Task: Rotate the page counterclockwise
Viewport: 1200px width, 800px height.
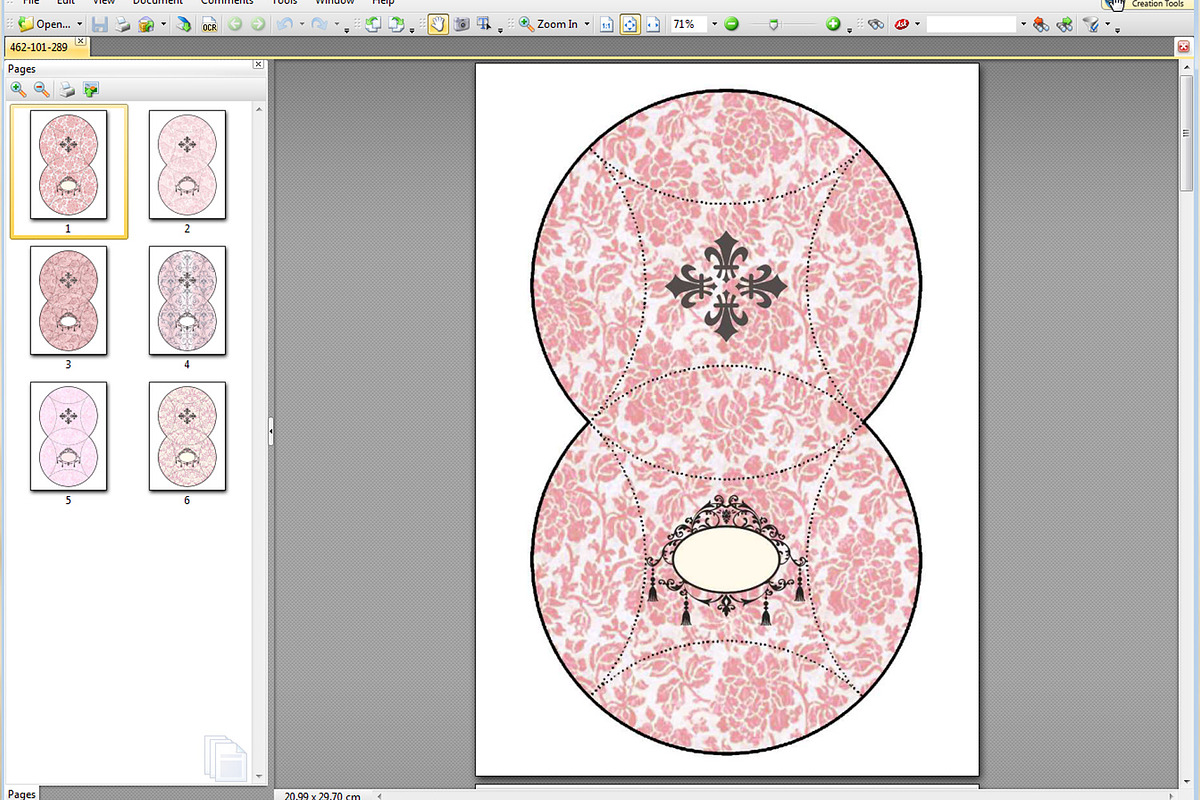Action: [373, 24]
